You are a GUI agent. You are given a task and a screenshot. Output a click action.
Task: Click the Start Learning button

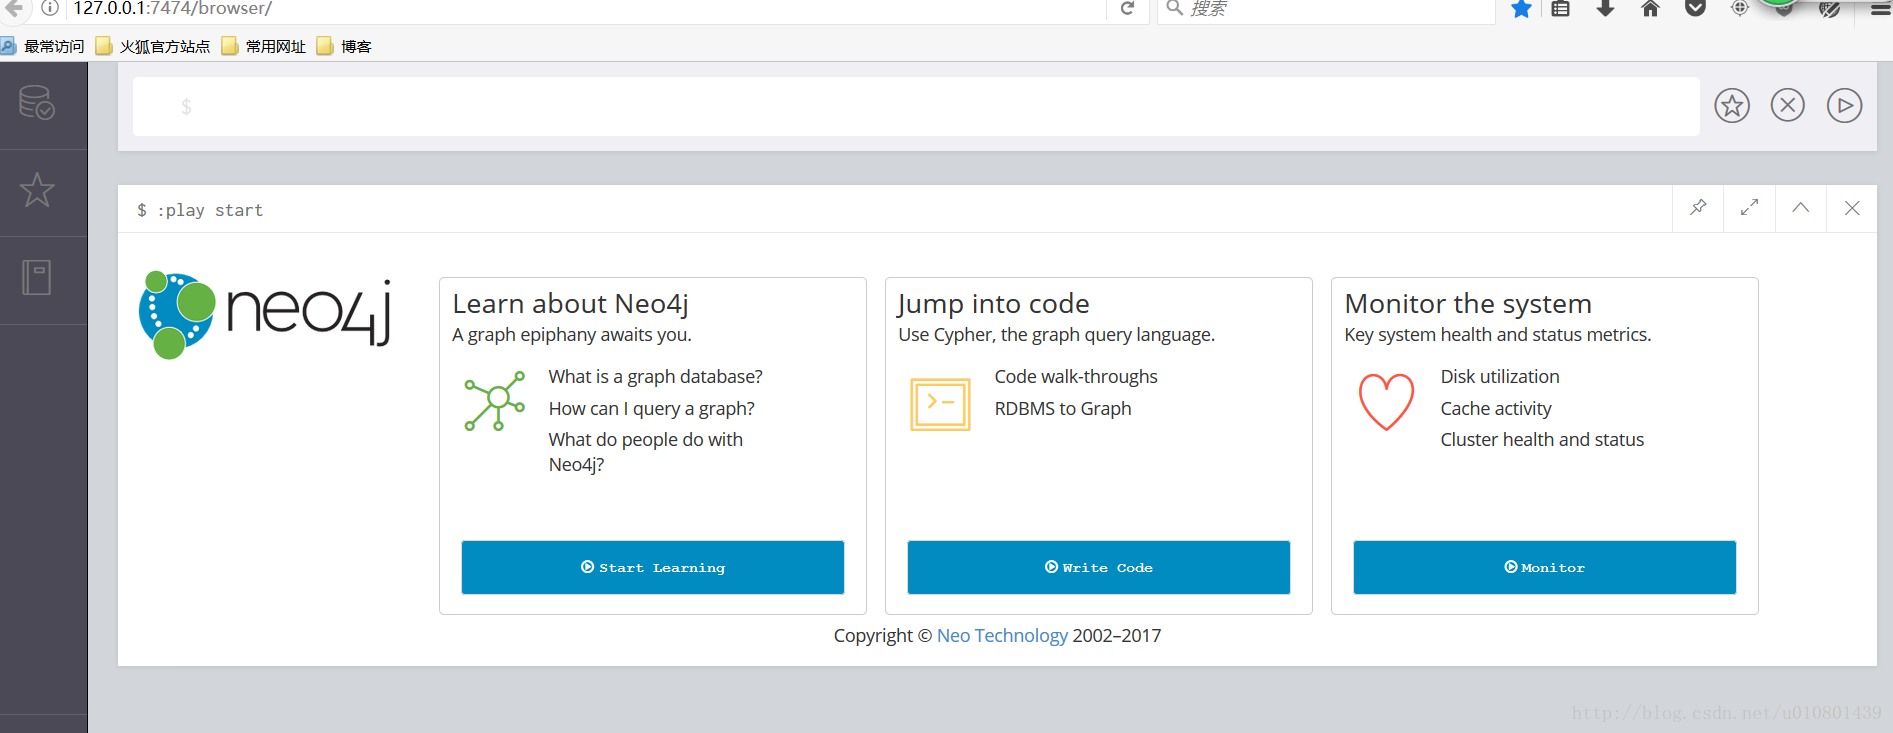coord(653,567)
